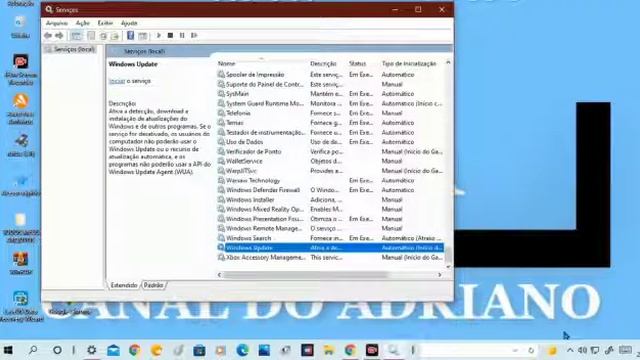This screenshot has width=640, height=360.
Task: Select the Windows Installer service
Action: (331, 200)
